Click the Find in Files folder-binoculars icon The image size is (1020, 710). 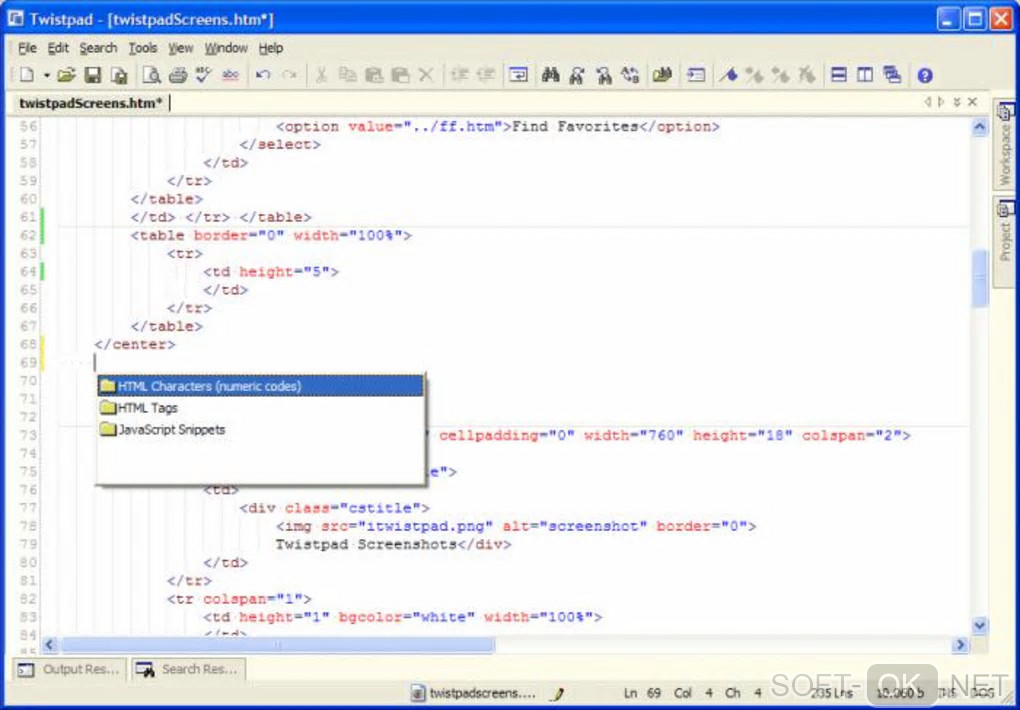click(x=662, y=75)
